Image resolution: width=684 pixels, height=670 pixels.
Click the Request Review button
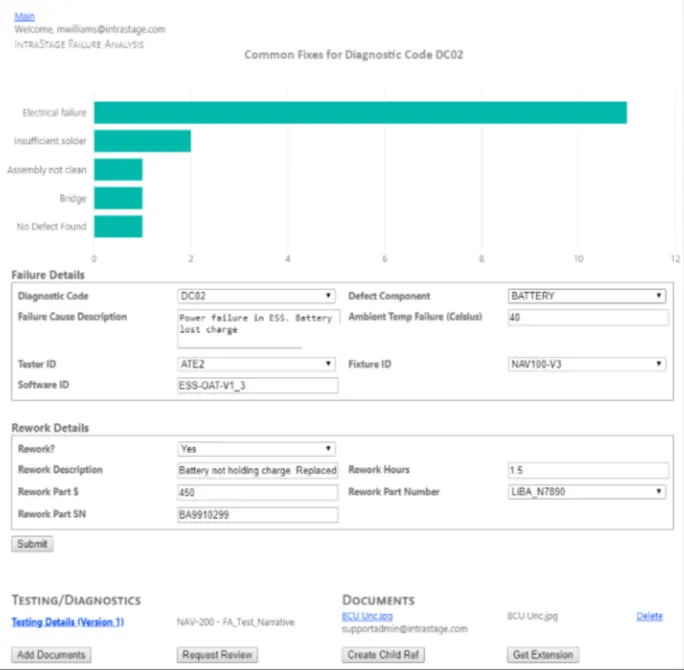click(217, 655)
